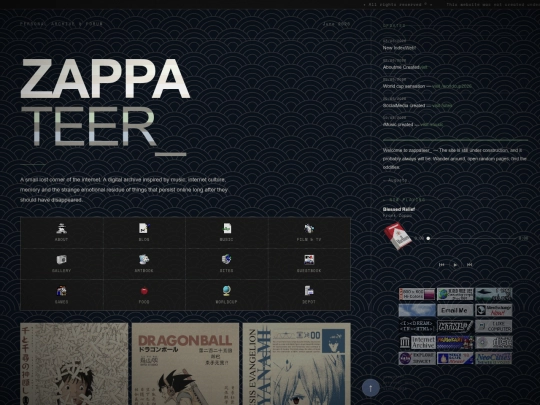Image resolution: width=540 pixels, height=405 pixels.
Task: Click the Email Me badge
Action: [455, 310]
